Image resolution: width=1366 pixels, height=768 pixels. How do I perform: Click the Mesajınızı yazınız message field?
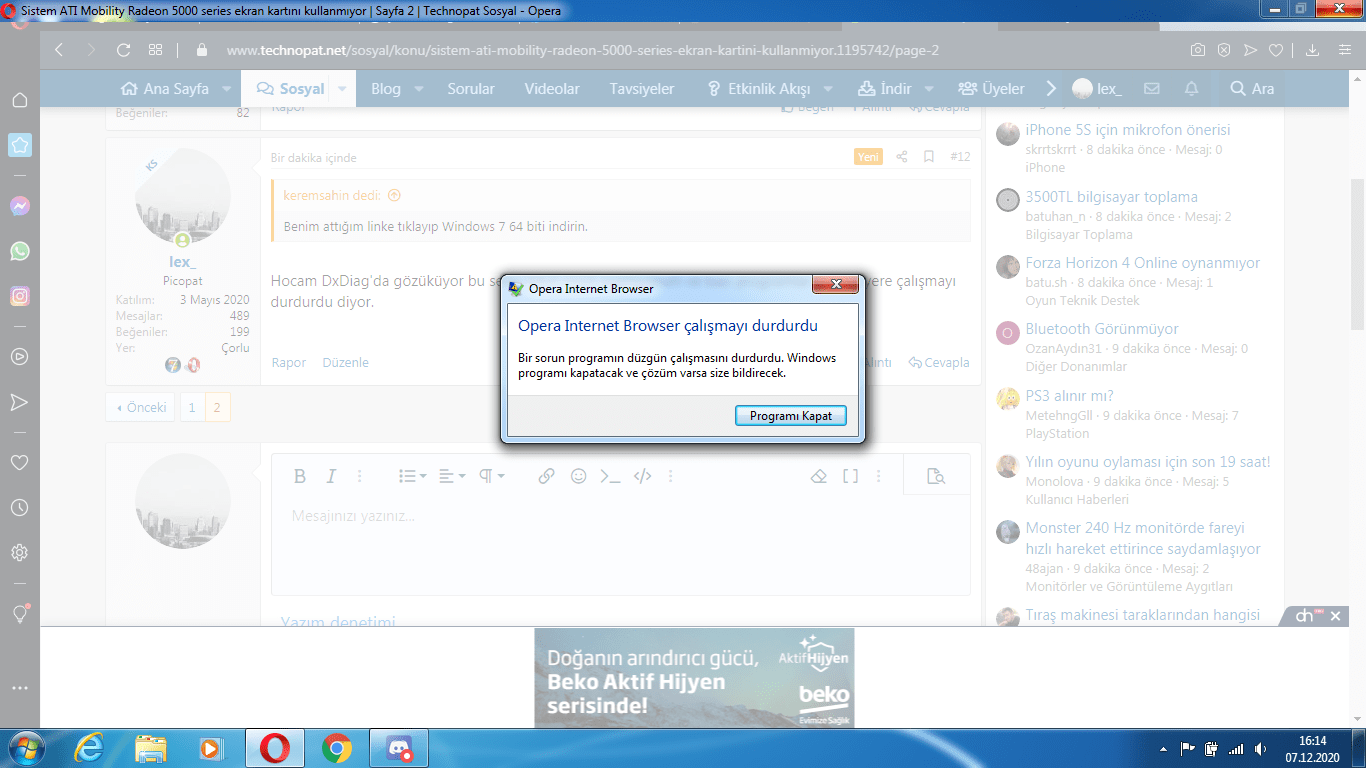tap(620, 545)
